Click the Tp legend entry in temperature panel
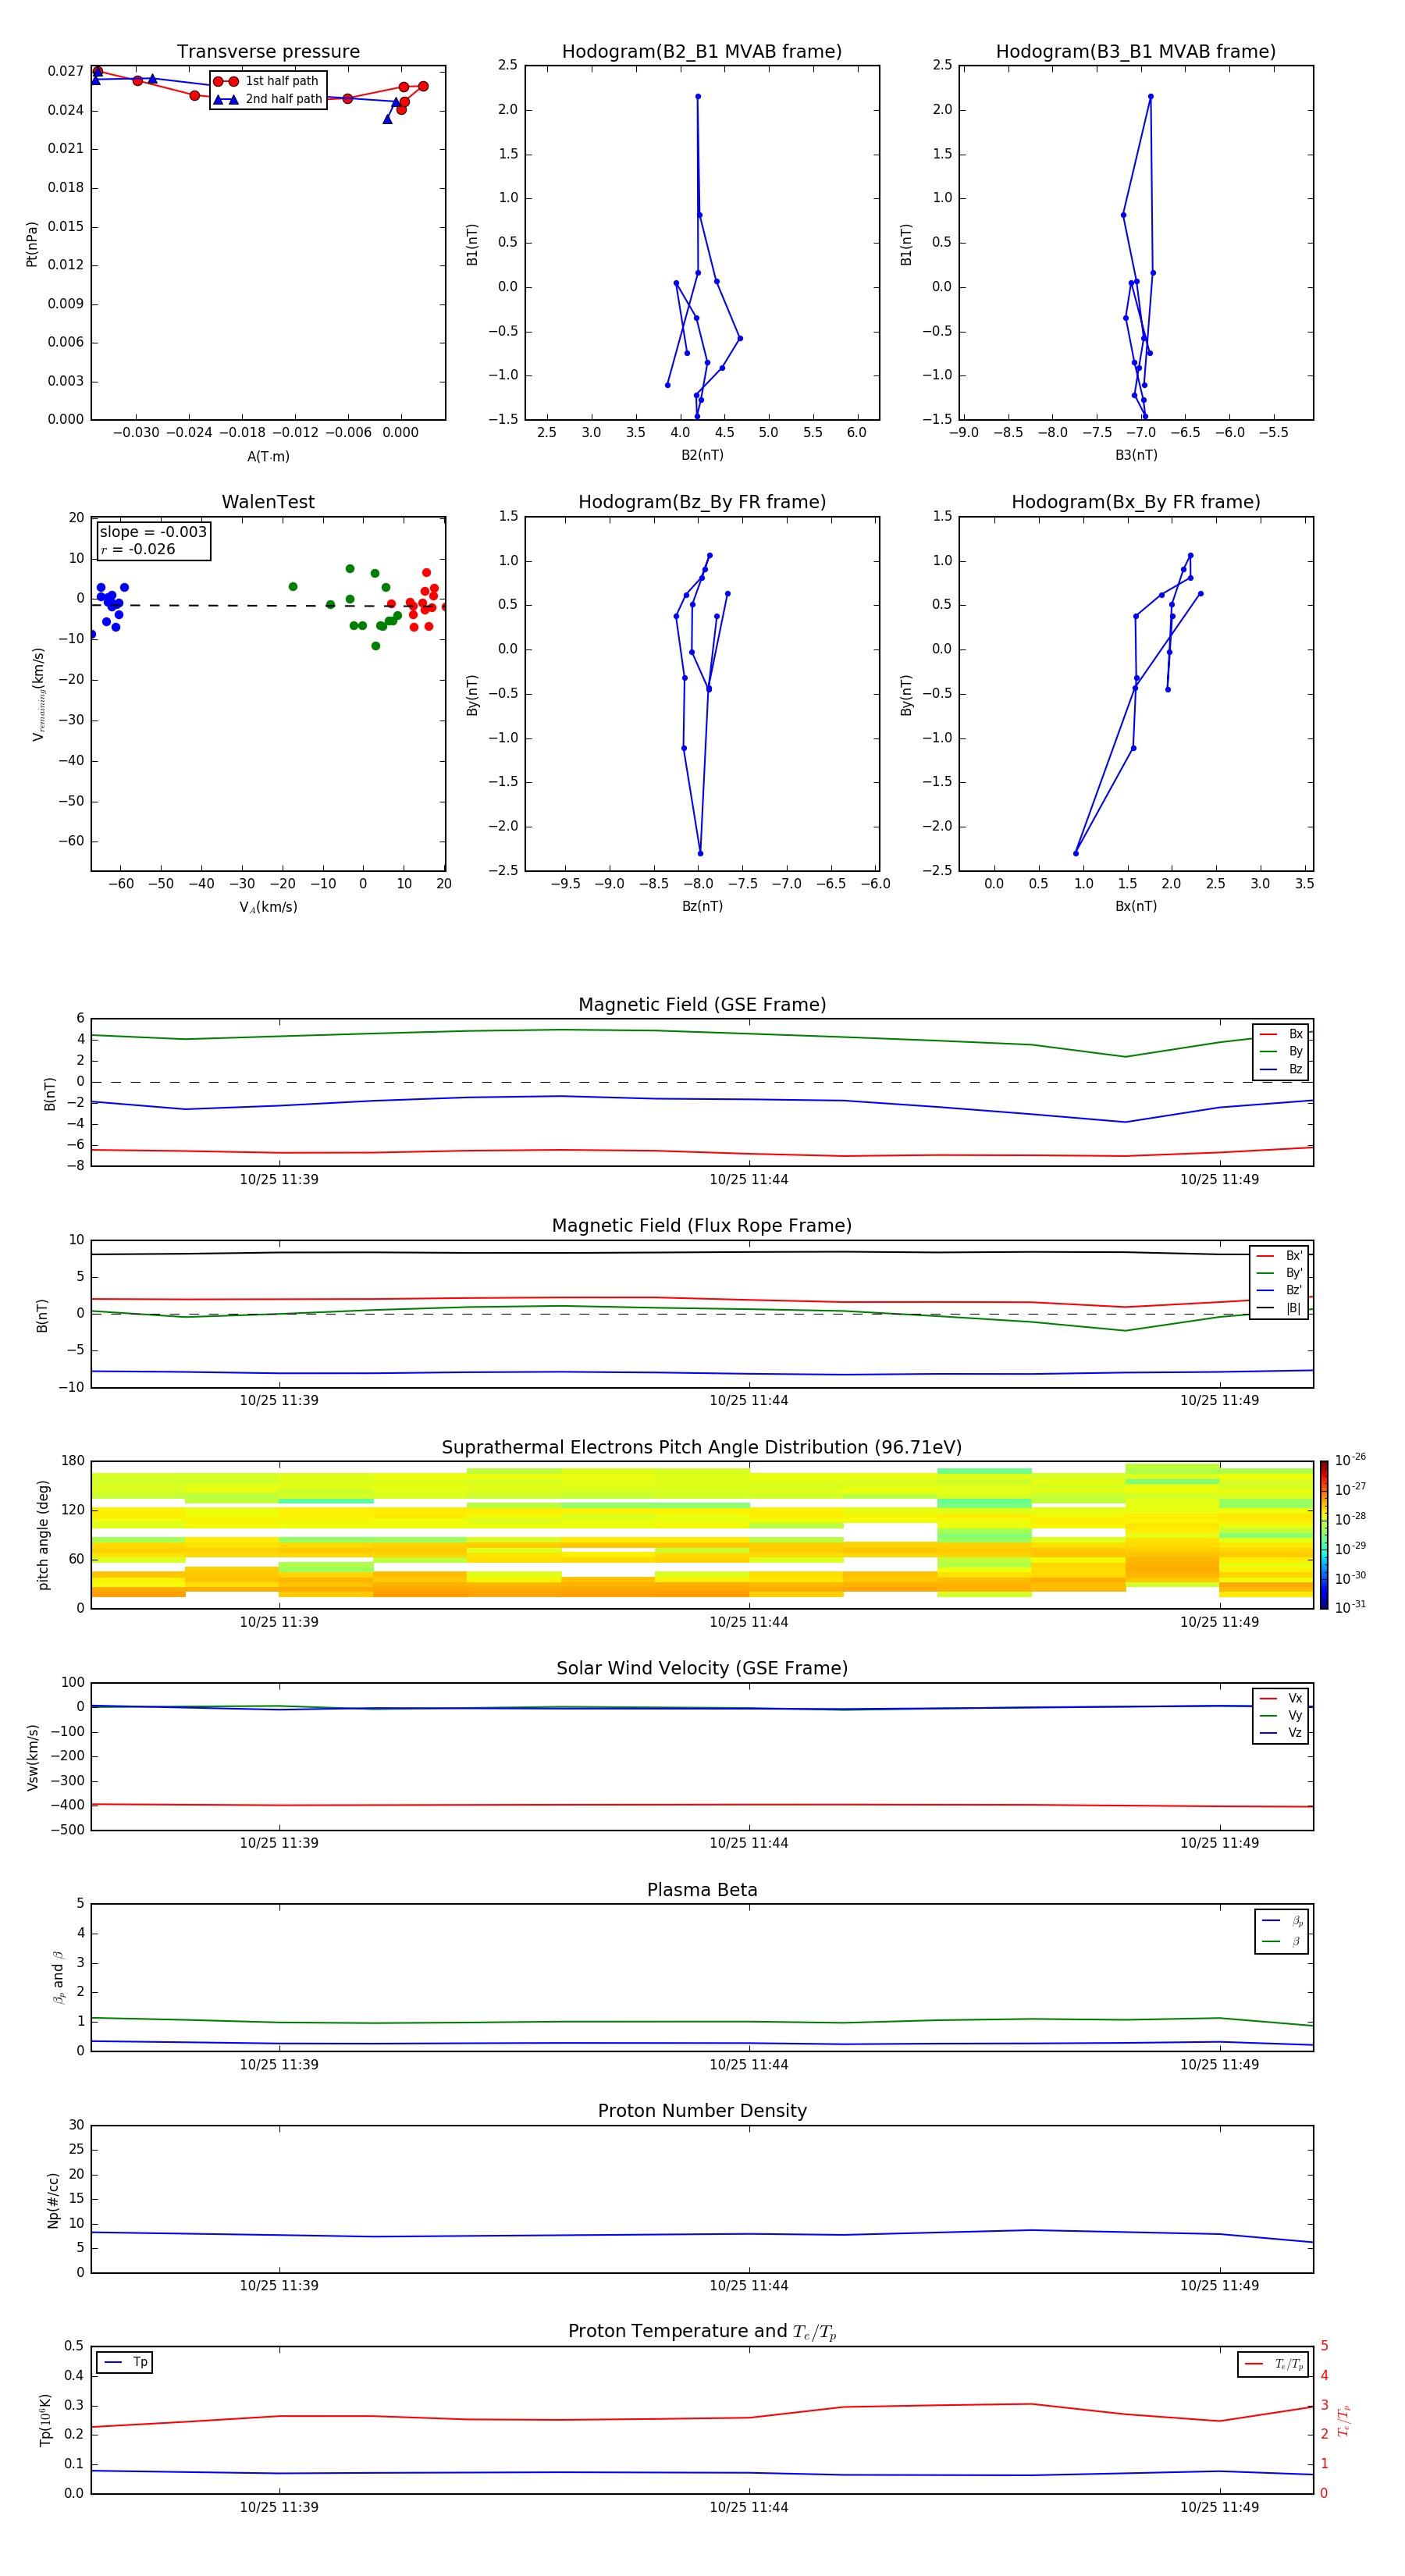The height and width of the screenshot is (2576, 1405). pos(125,2363)
